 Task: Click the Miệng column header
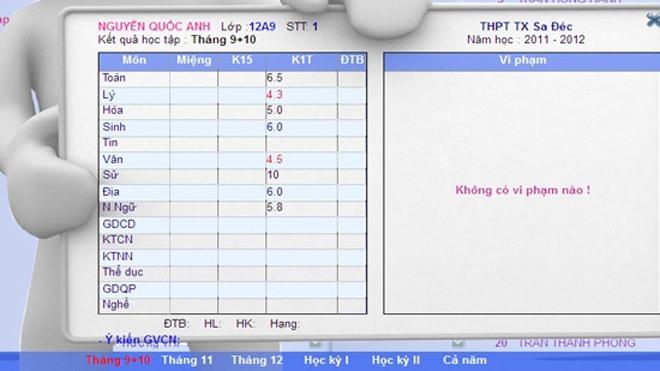tap(194, 61)
